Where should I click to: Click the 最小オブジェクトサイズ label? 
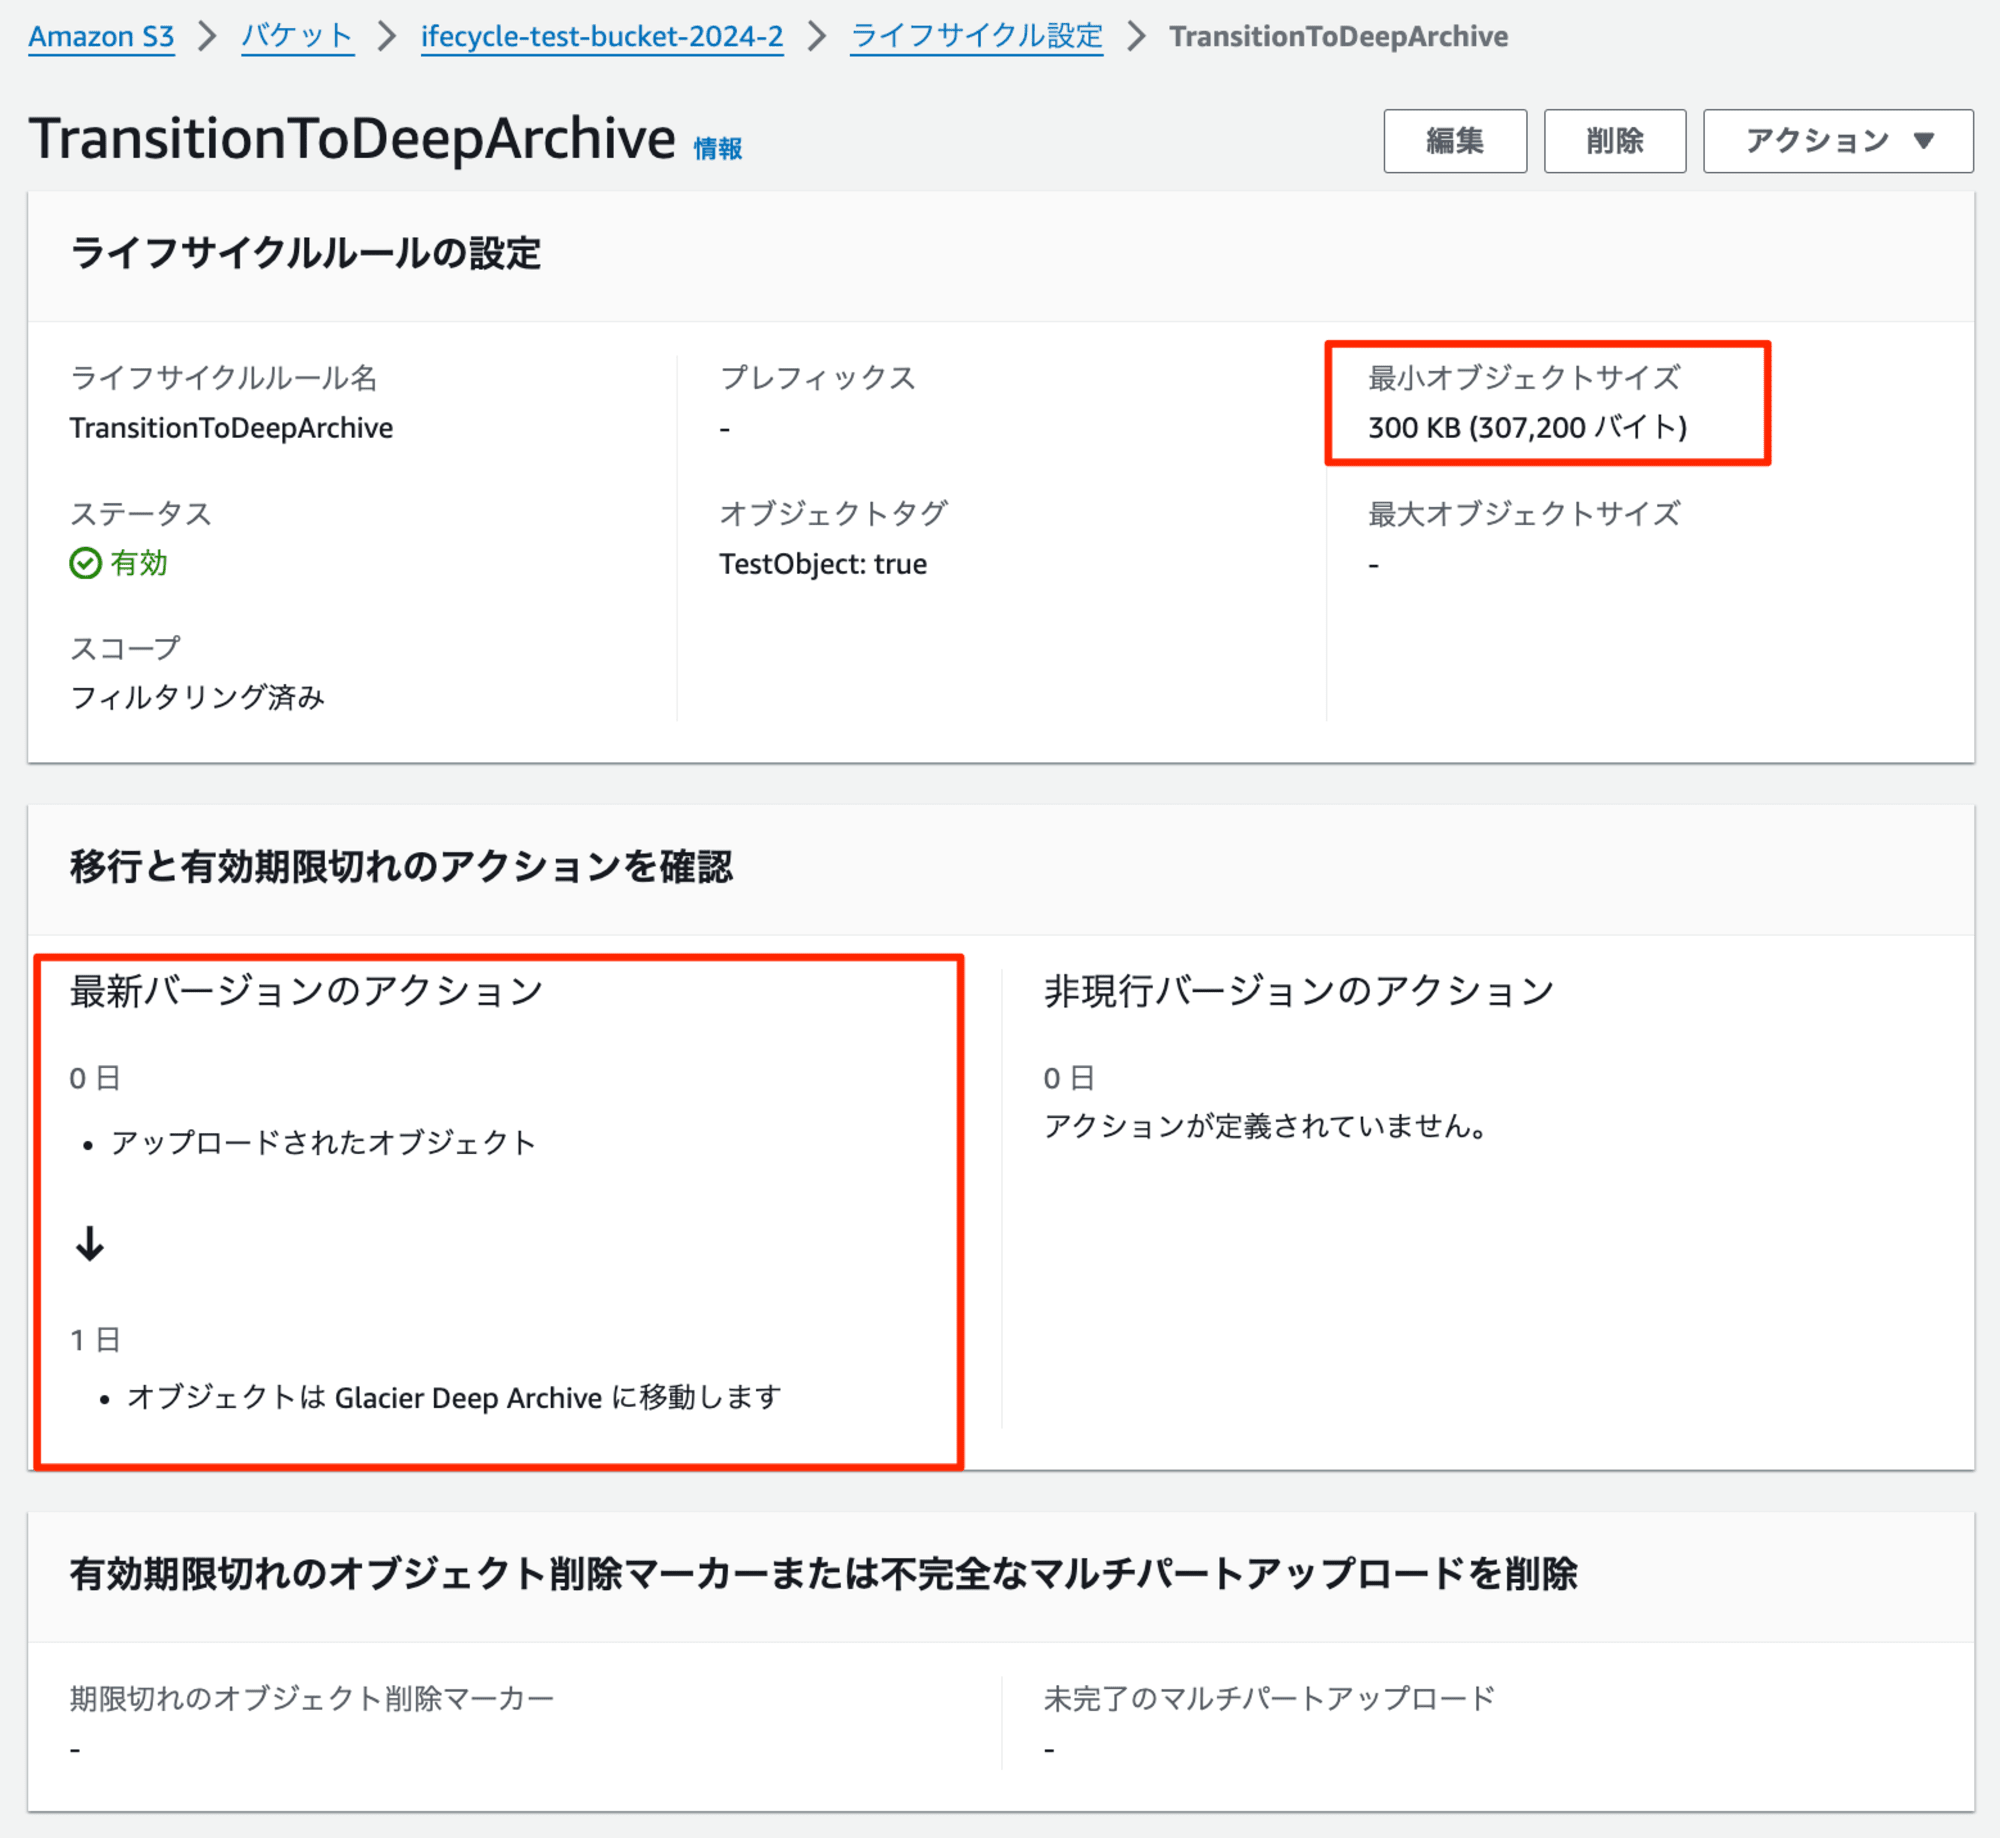tap(1524, 378)
